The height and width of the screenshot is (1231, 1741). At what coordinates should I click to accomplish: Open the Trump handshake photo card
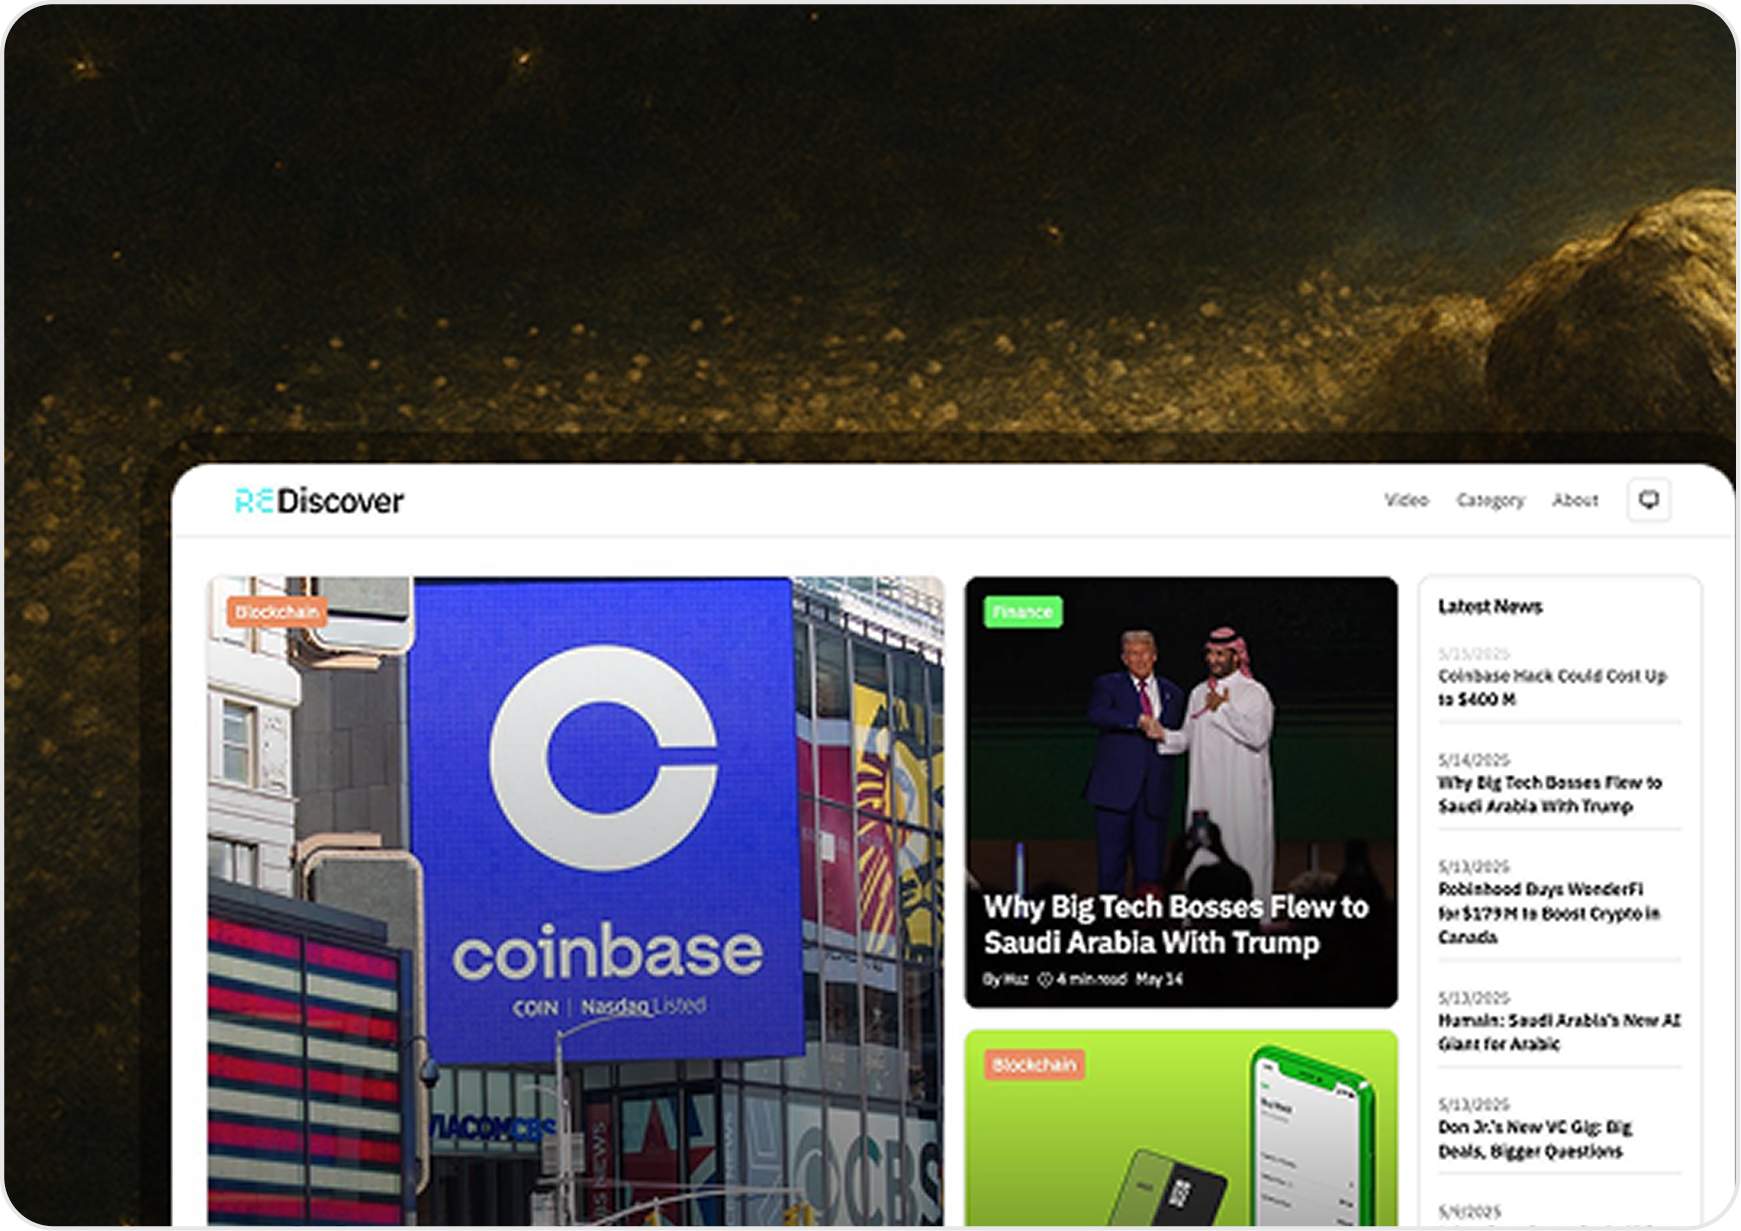click(1181, 792)
